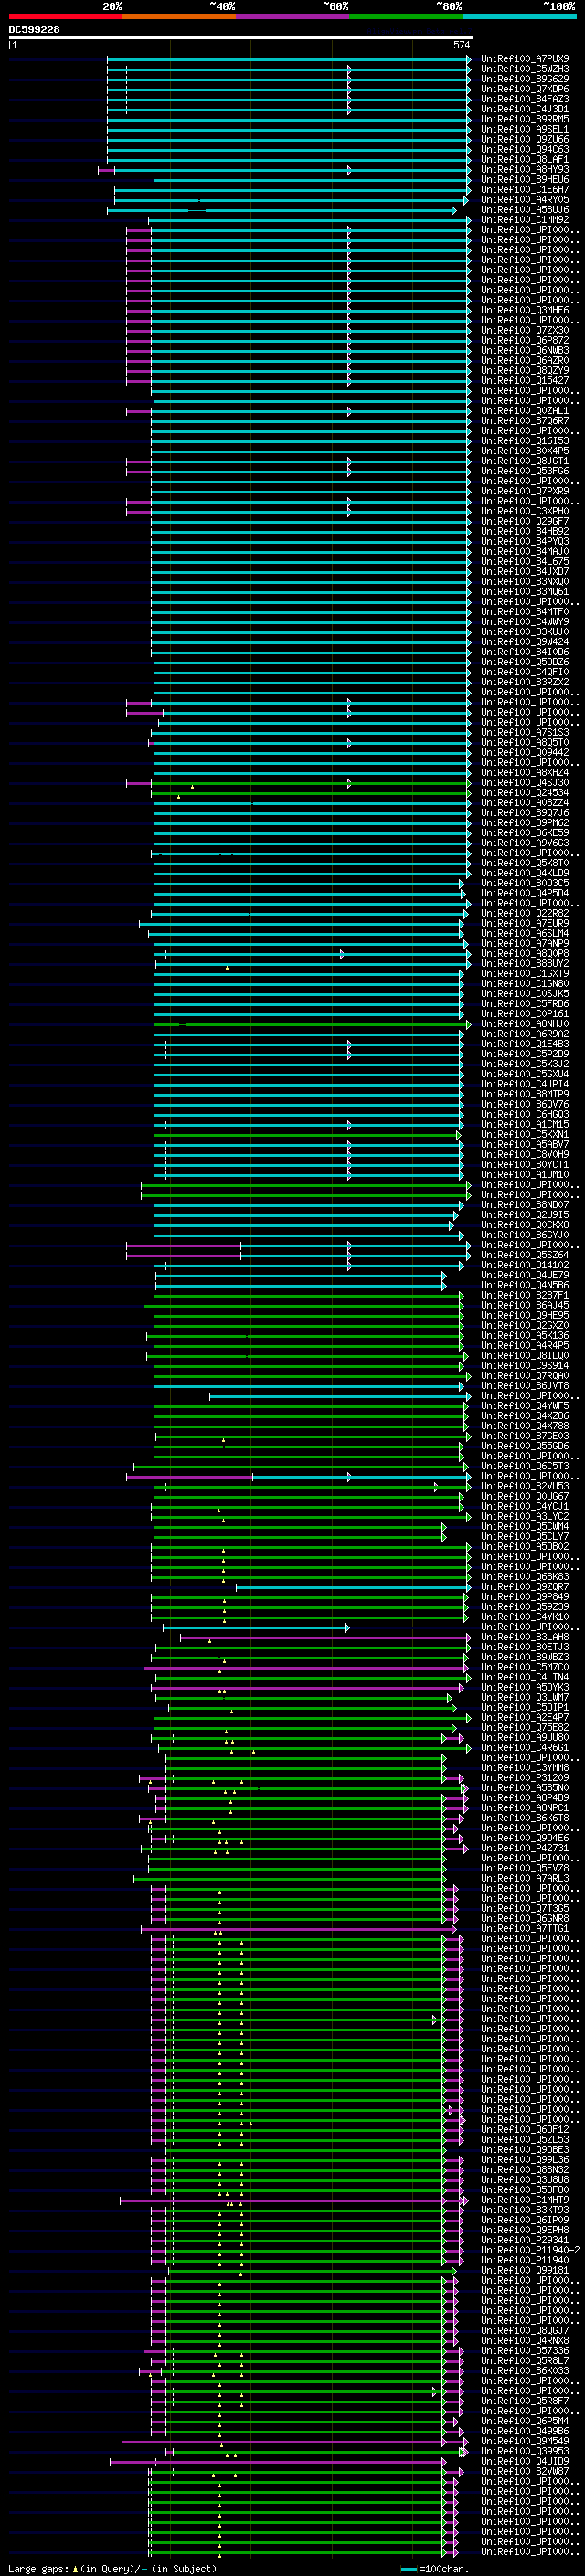Select the UniRef100_B3MQ61 label

(525, 591)
